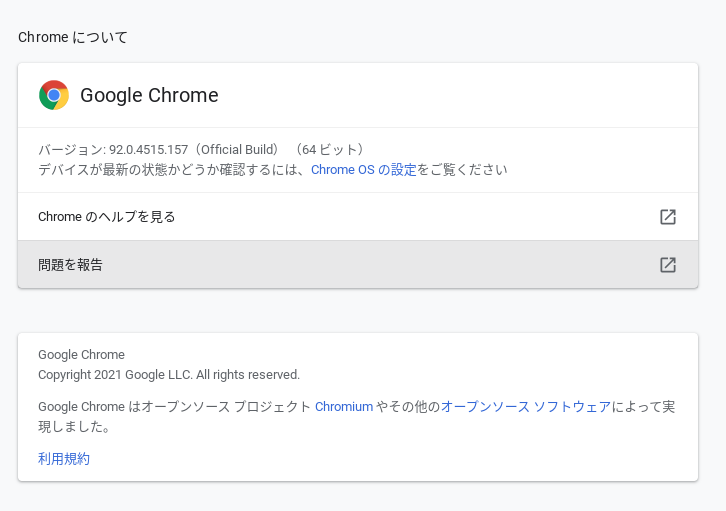Open Chrome のヘルプを見る row

358,217
